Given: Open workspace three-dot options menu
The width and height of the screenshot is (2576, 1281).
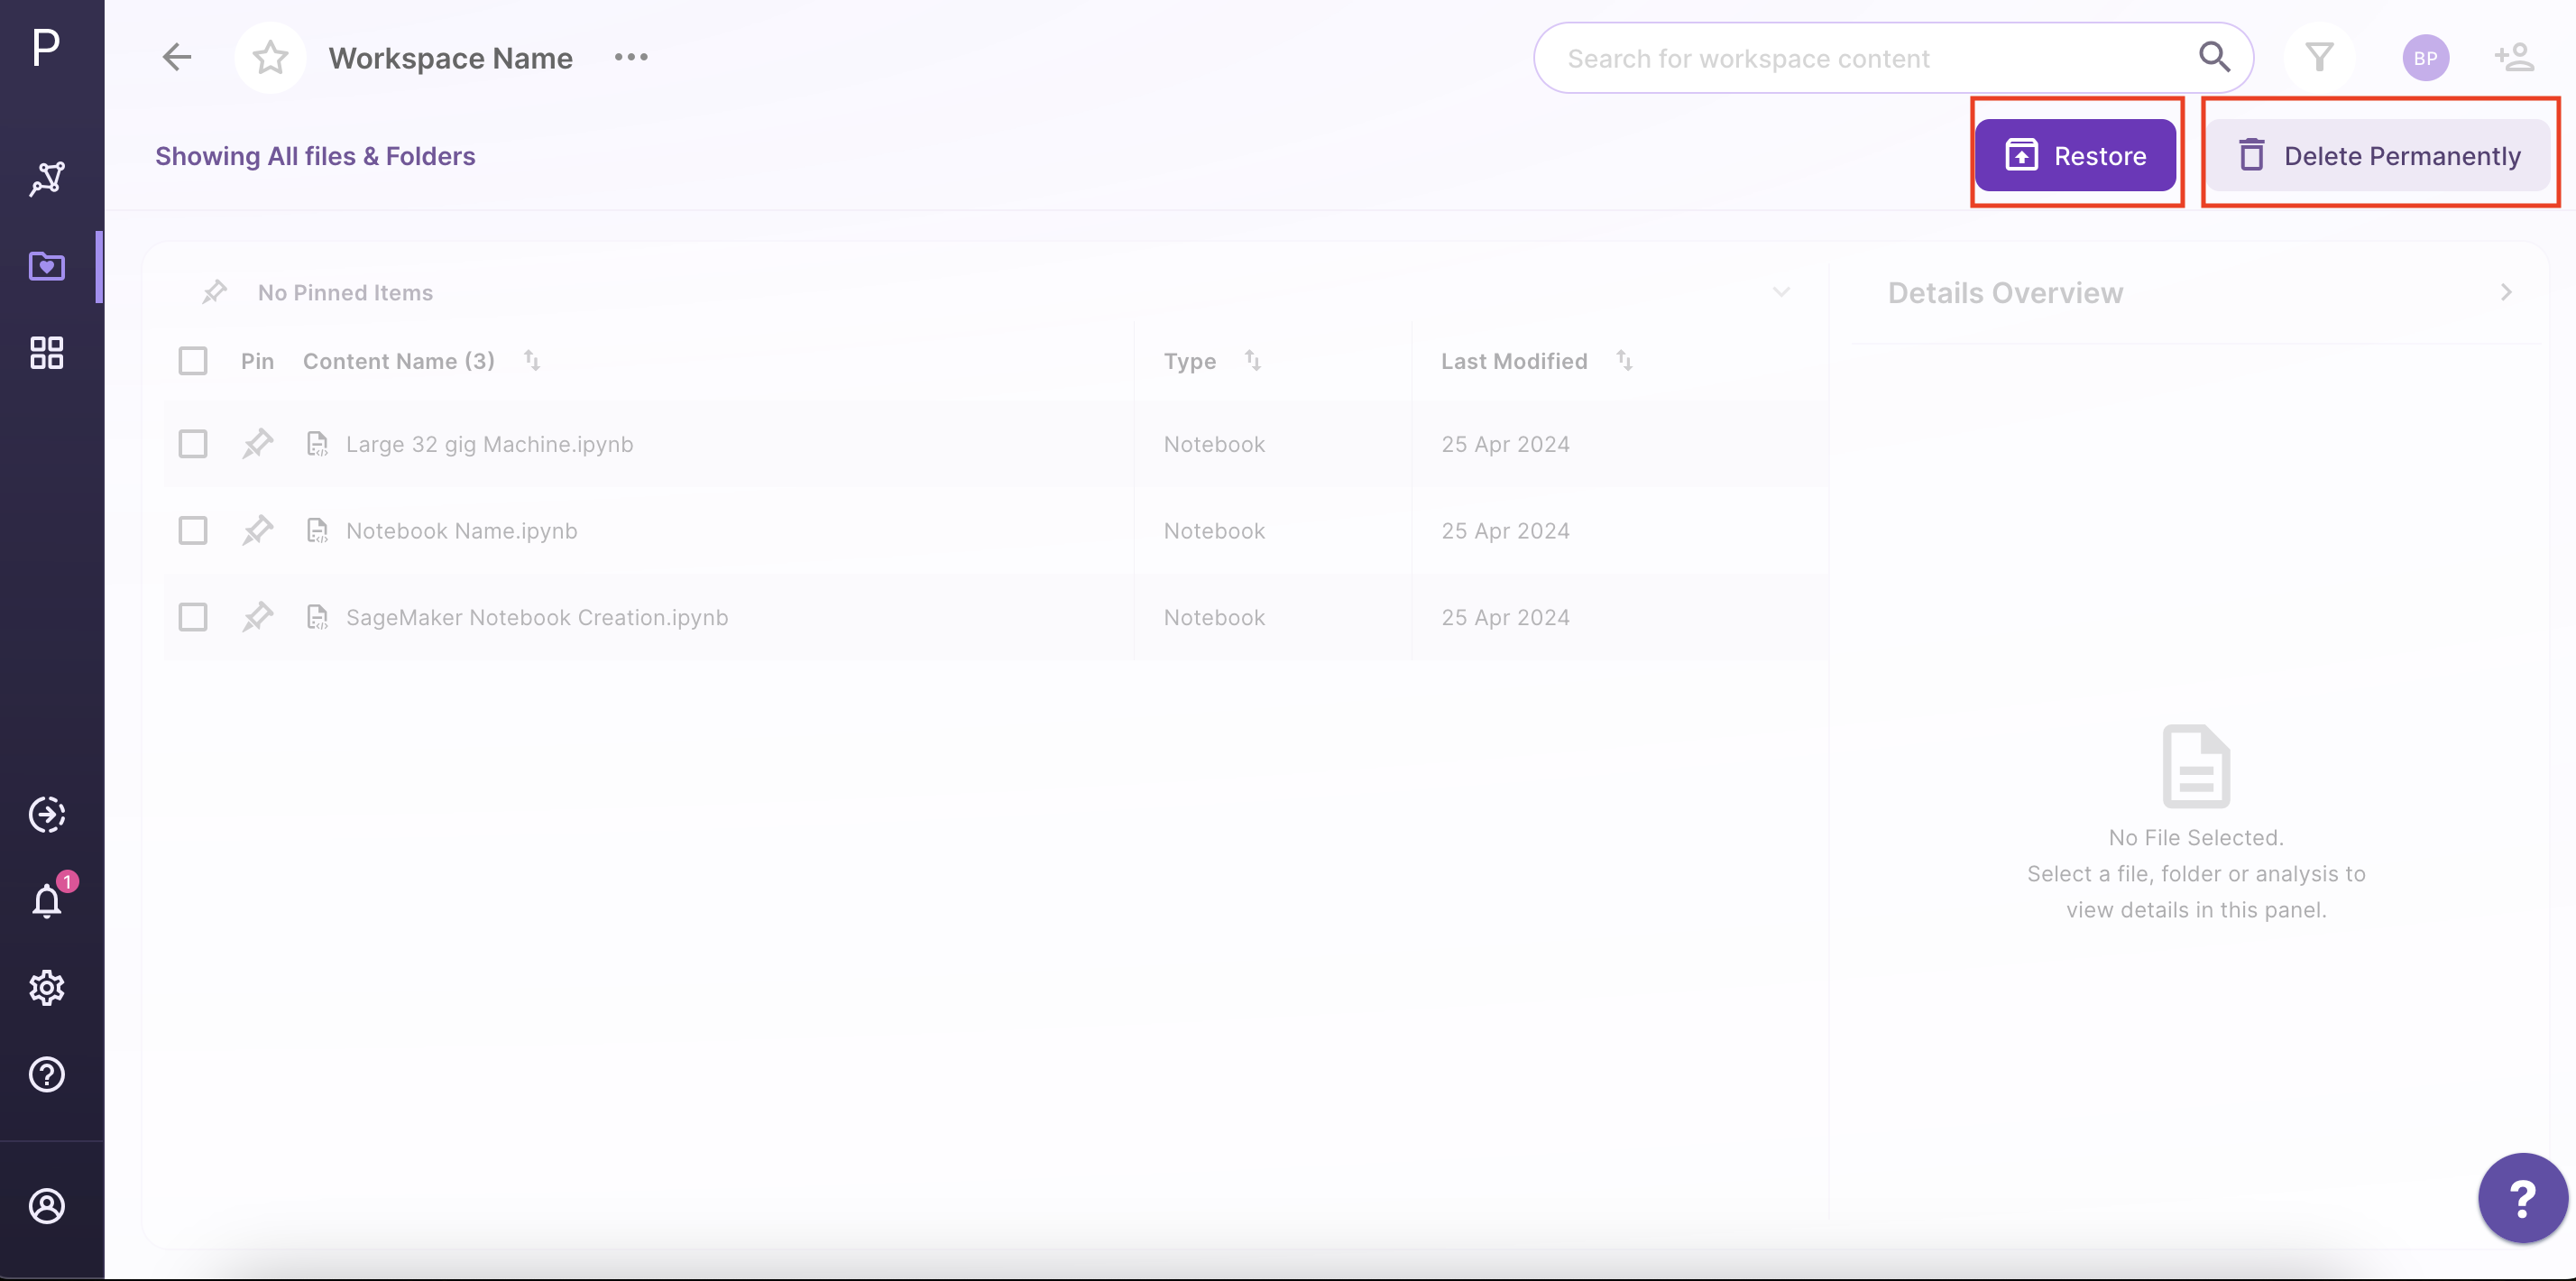Looking at the screenshot, I should click(631, 58).
